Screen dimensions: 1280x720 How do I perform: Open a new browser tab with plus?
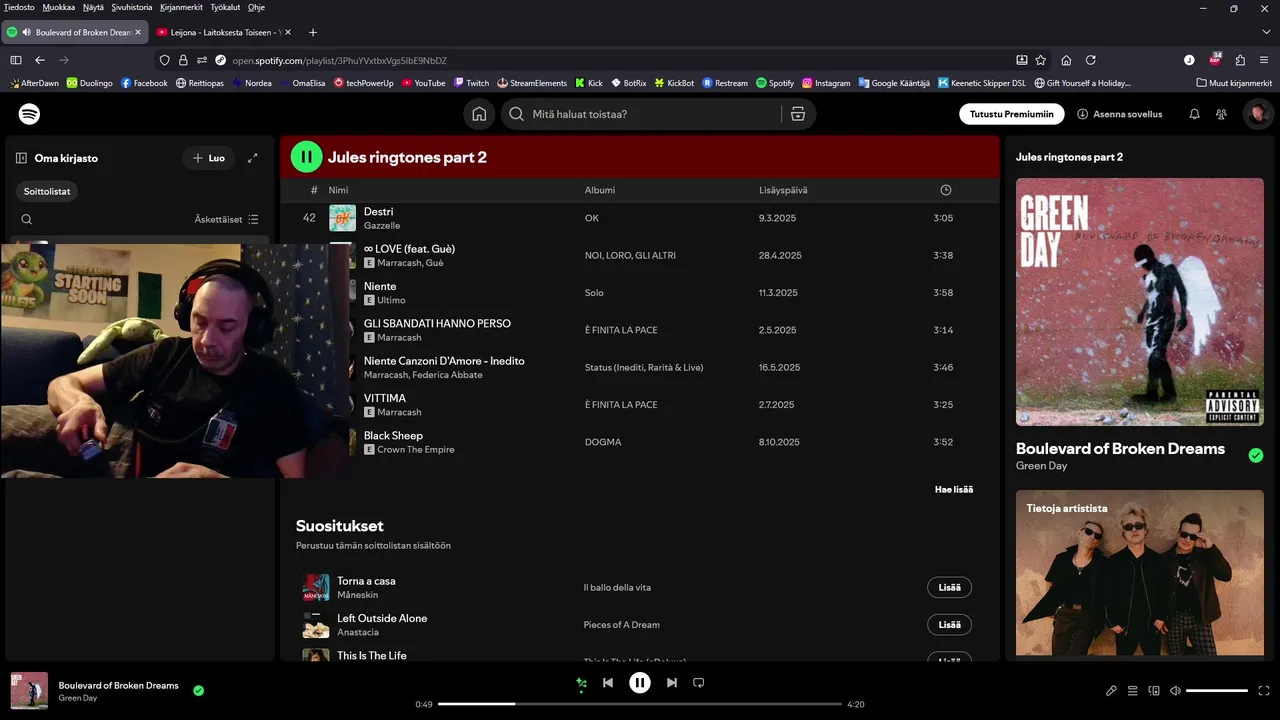[x=313, y=32]
